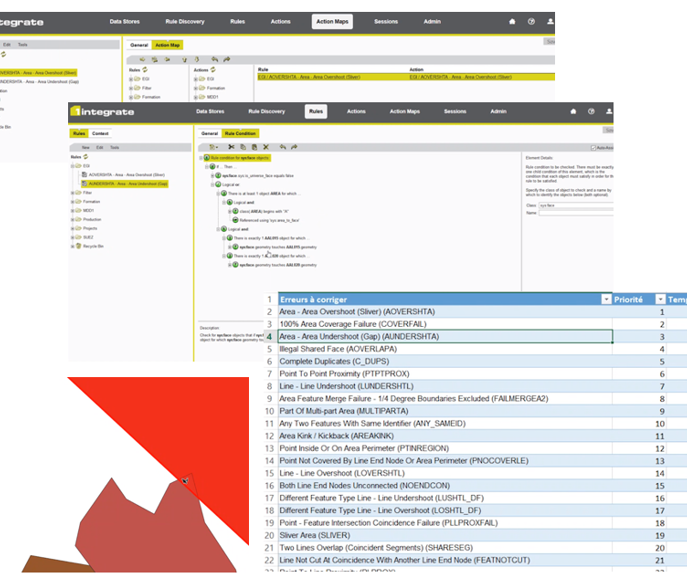
Task: Click the redo arrow in Rule Condition toolbar
Action: 295,146
